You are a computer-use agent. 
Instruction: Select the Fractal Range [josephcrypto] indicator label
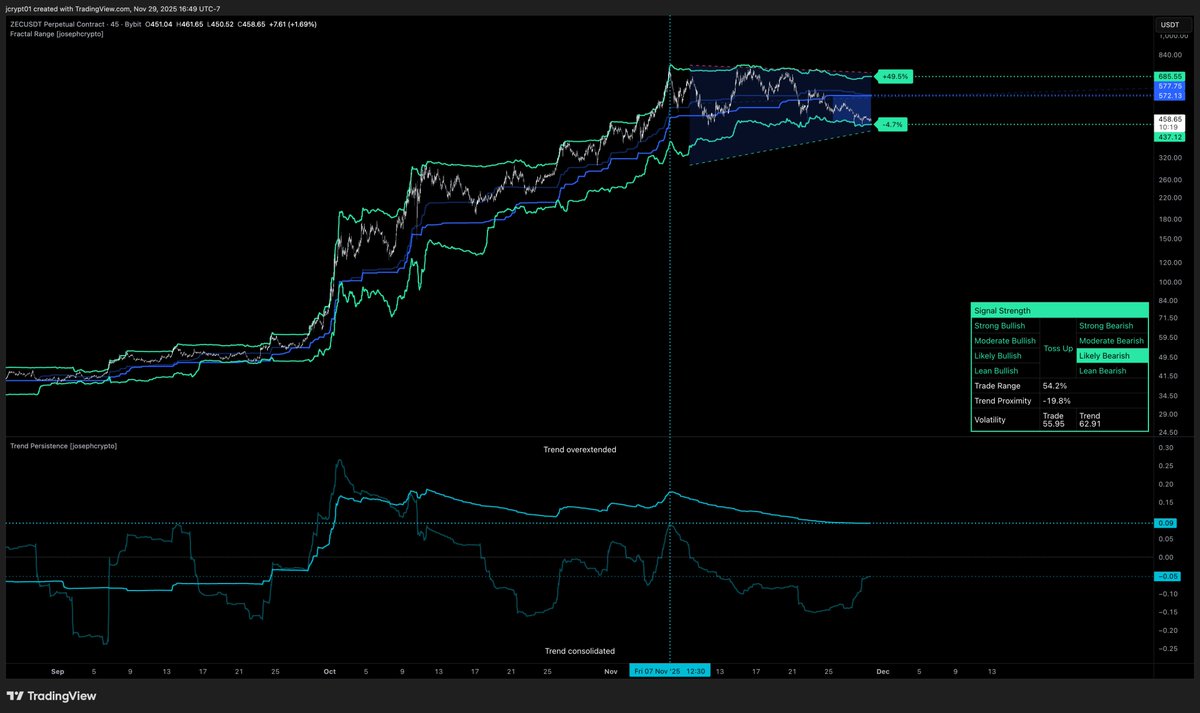click(x=56, y=34)
